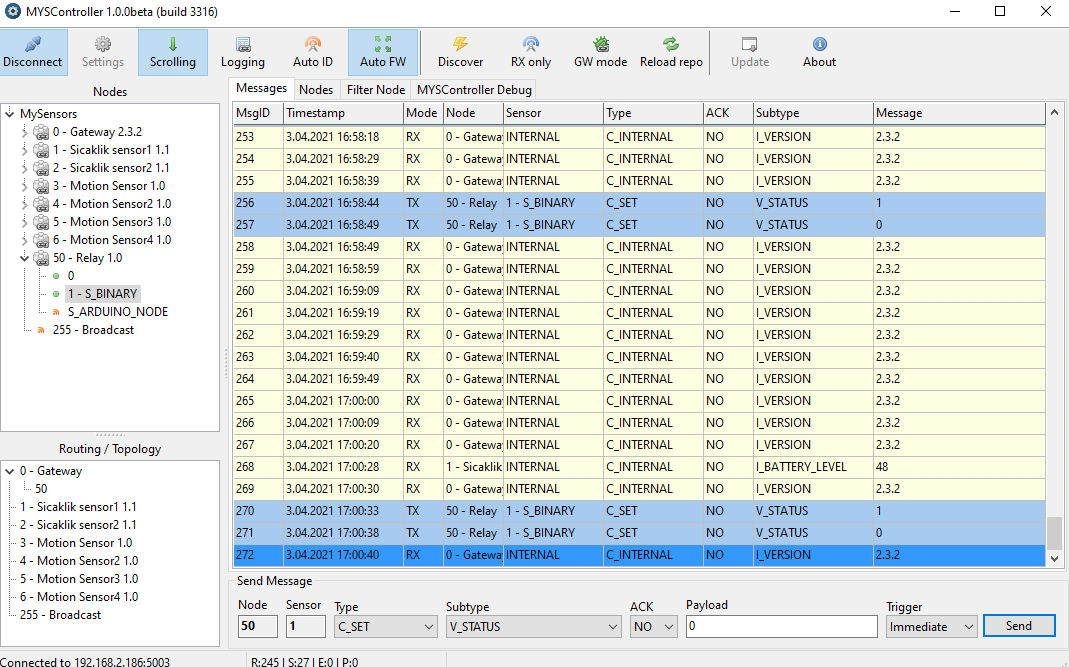1069x667 pixels.
Task: Click the message list scrollbar thumb
Action: pyautogui.click(x=1054, y=532)
